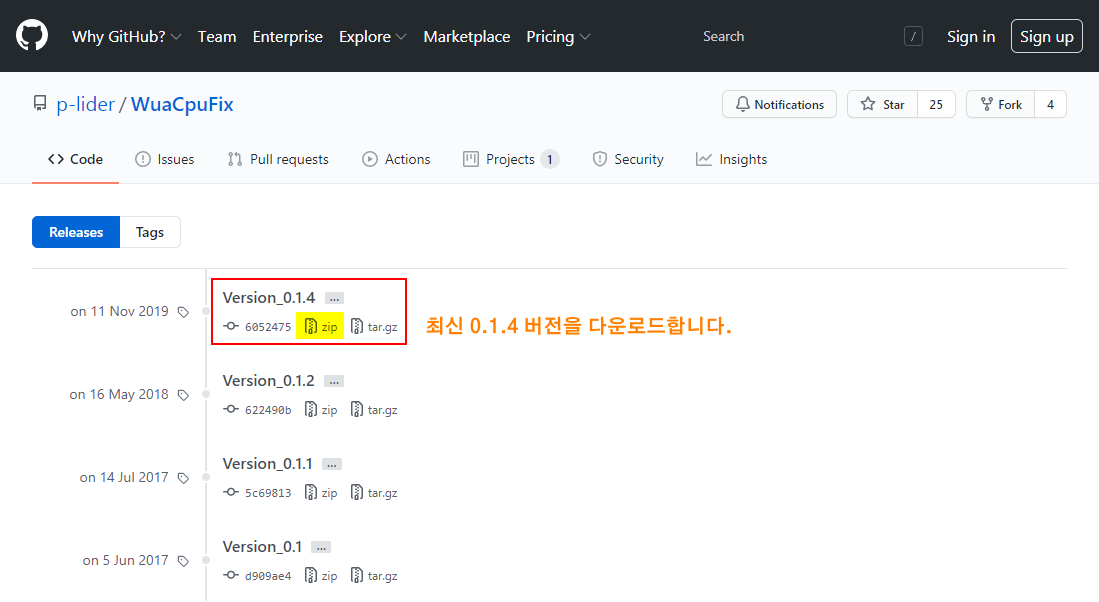
Task: Download the Version_0.1.4 tar.gz archive
Action: point(374,327)
